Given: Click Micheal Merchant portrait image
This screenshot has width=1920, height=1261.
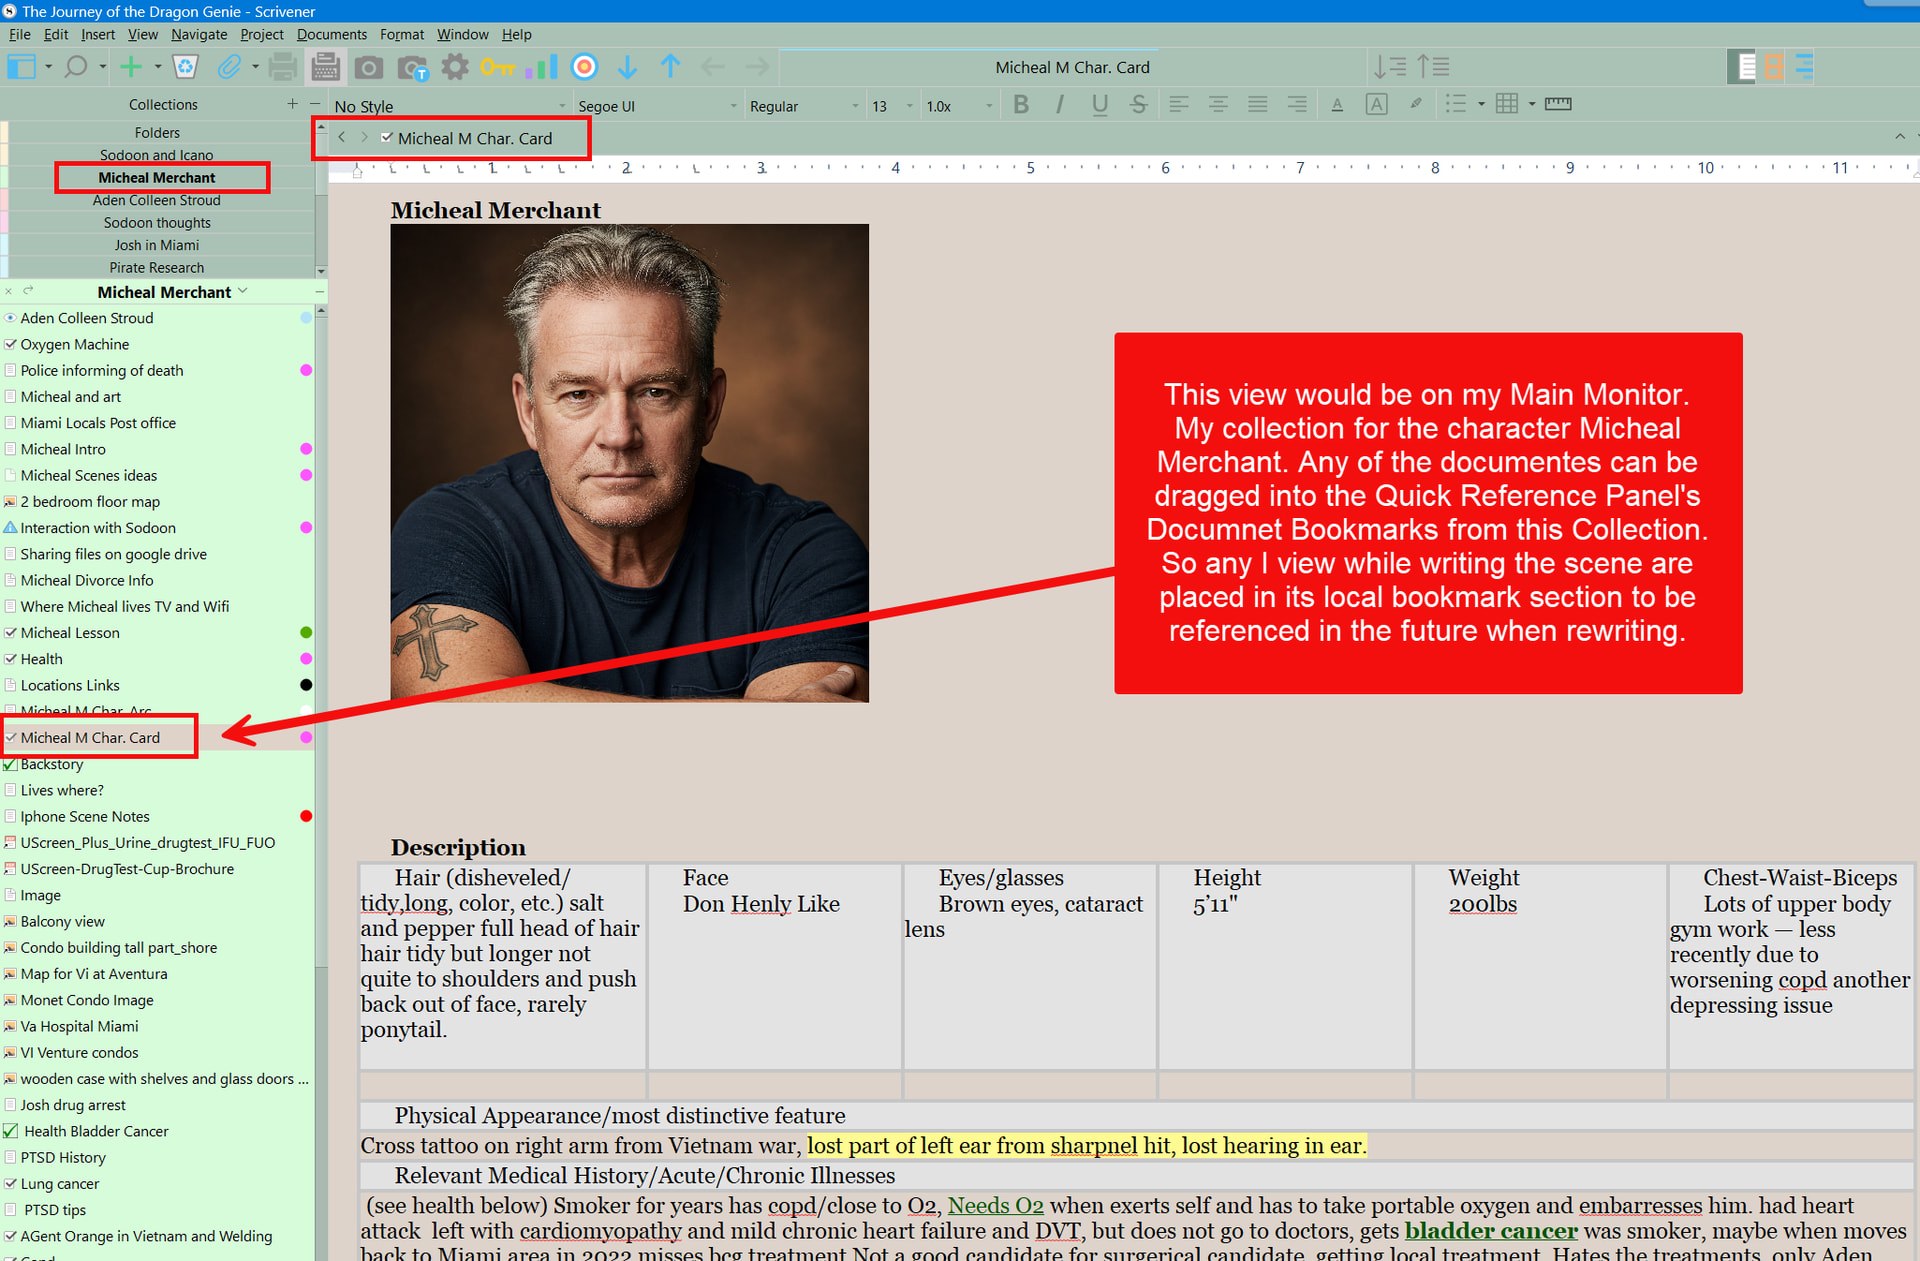Looking at the screenshot, I should pos(629,463).
